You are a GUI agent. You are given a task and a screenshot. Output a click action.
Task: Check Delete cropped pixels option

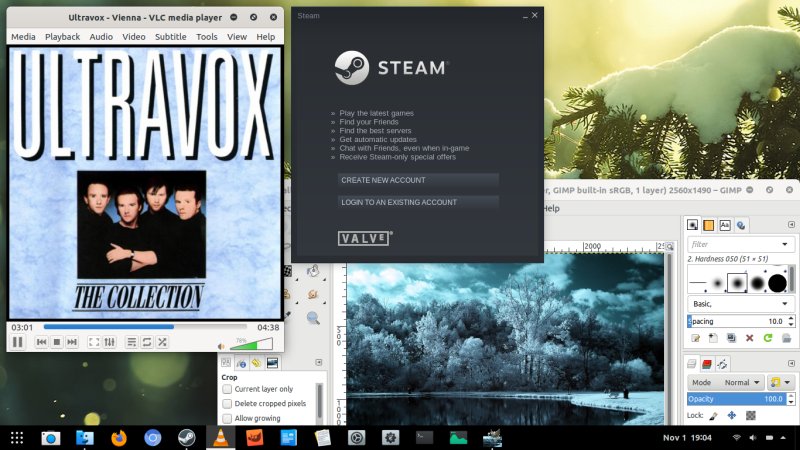click(x=227, y=403)
